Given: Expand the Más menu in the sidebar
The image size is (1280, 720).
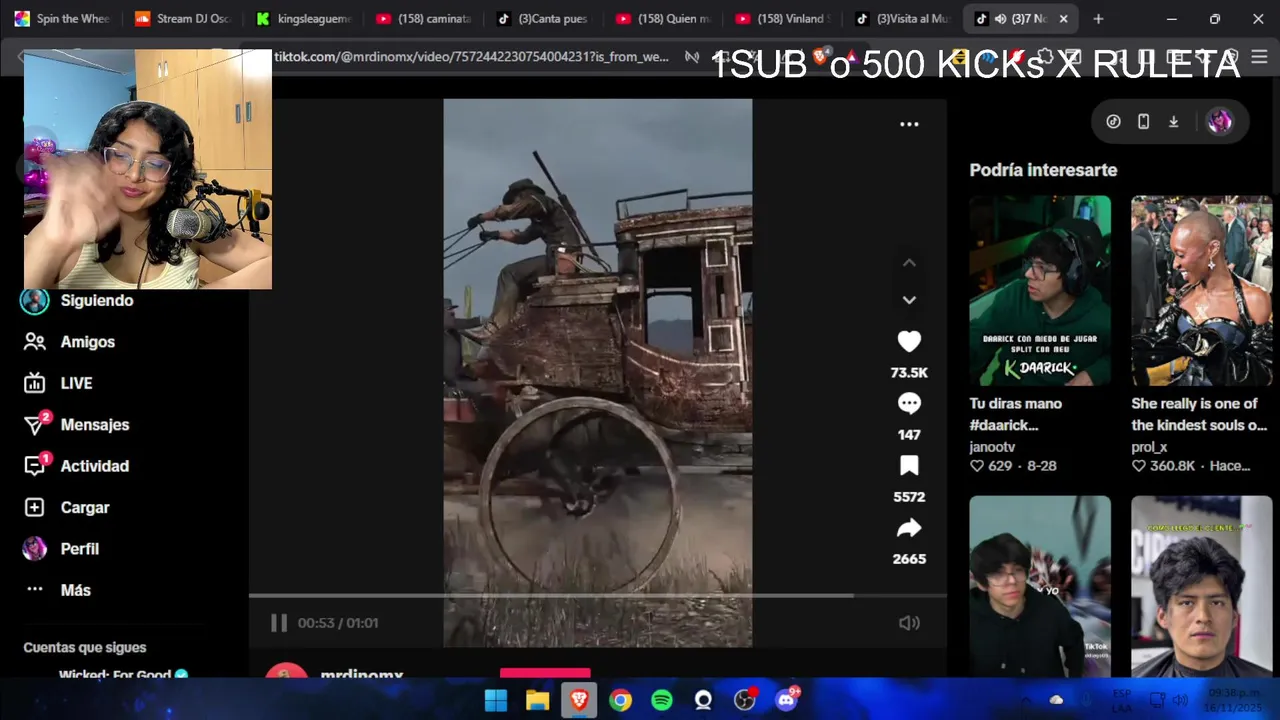Looking at the screenshot, I should (x=76, y=590).
